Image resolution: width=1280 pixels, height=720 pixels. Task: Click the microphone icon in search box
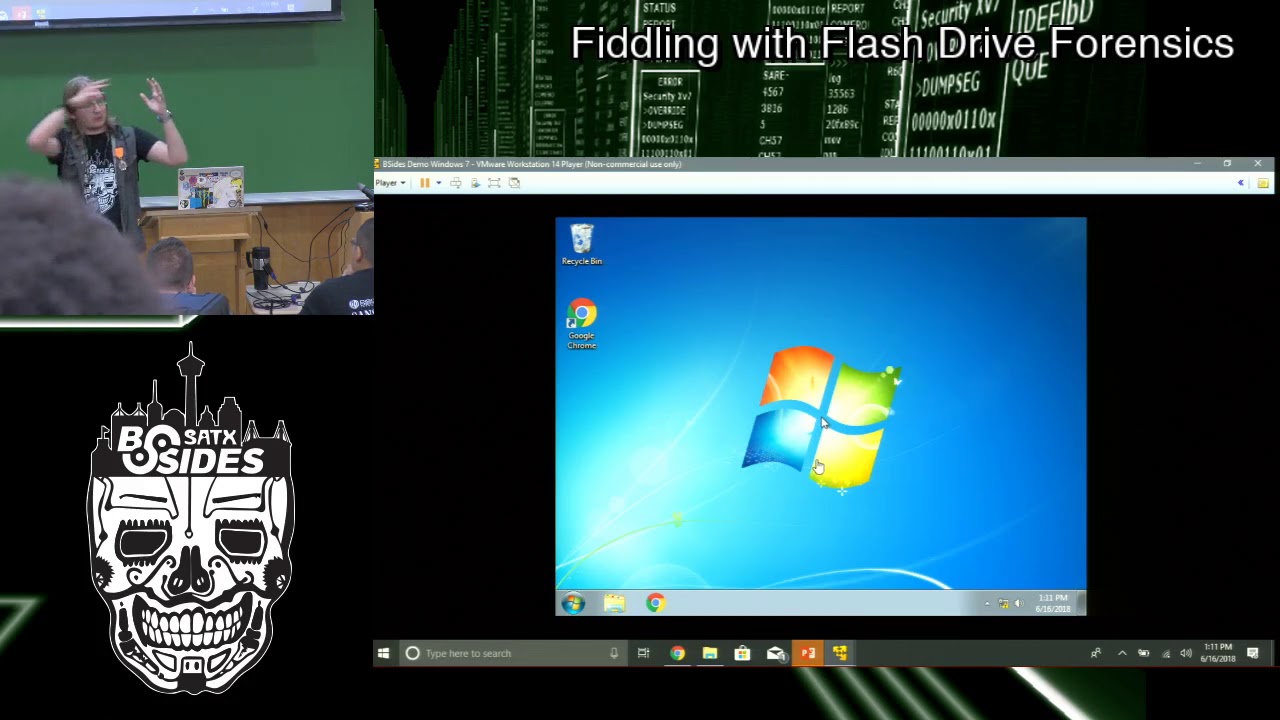coord(614,653)
